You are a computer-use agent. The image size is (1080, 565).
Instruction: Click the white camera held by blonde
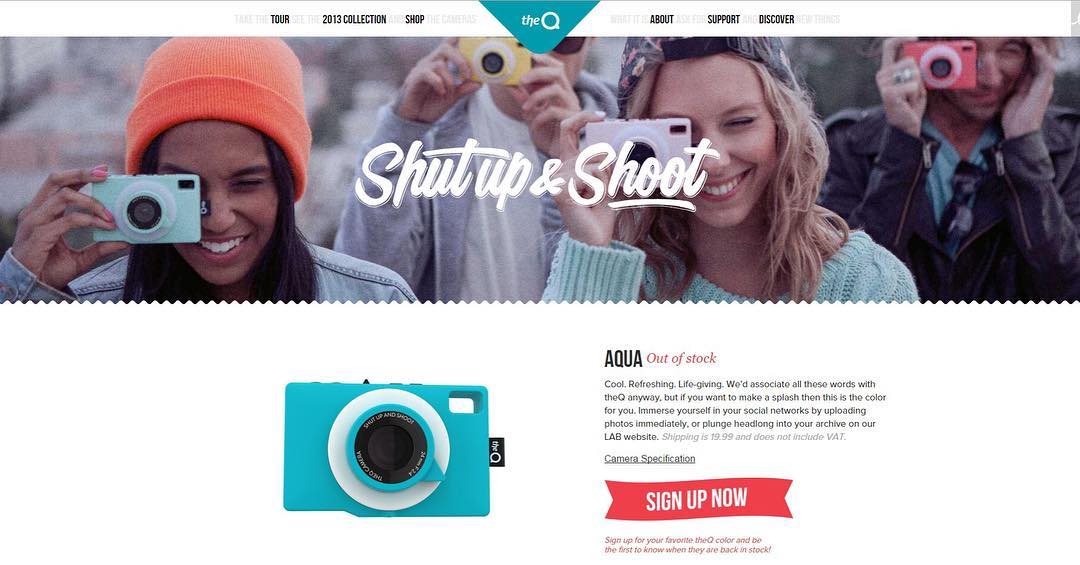637,140
